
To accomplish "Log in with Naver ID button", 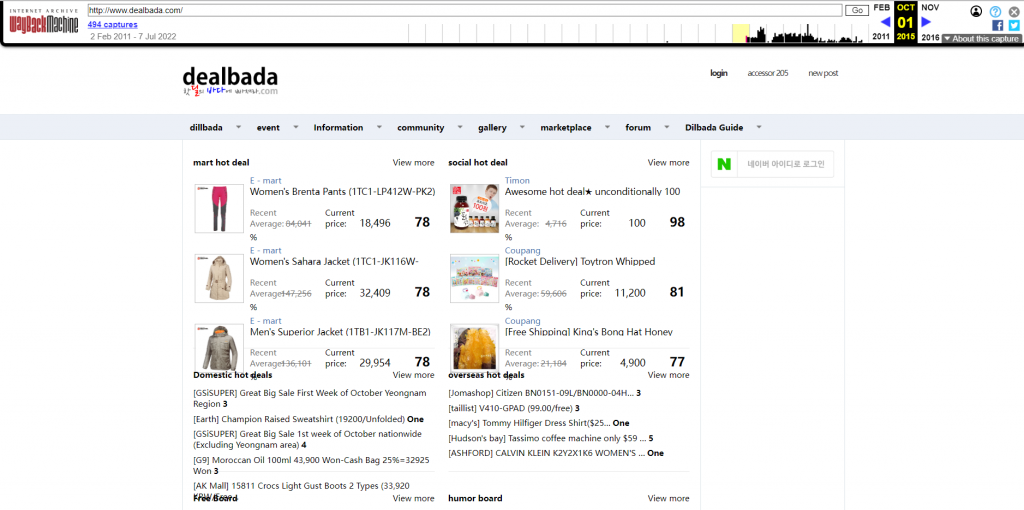I will (773, 164).
